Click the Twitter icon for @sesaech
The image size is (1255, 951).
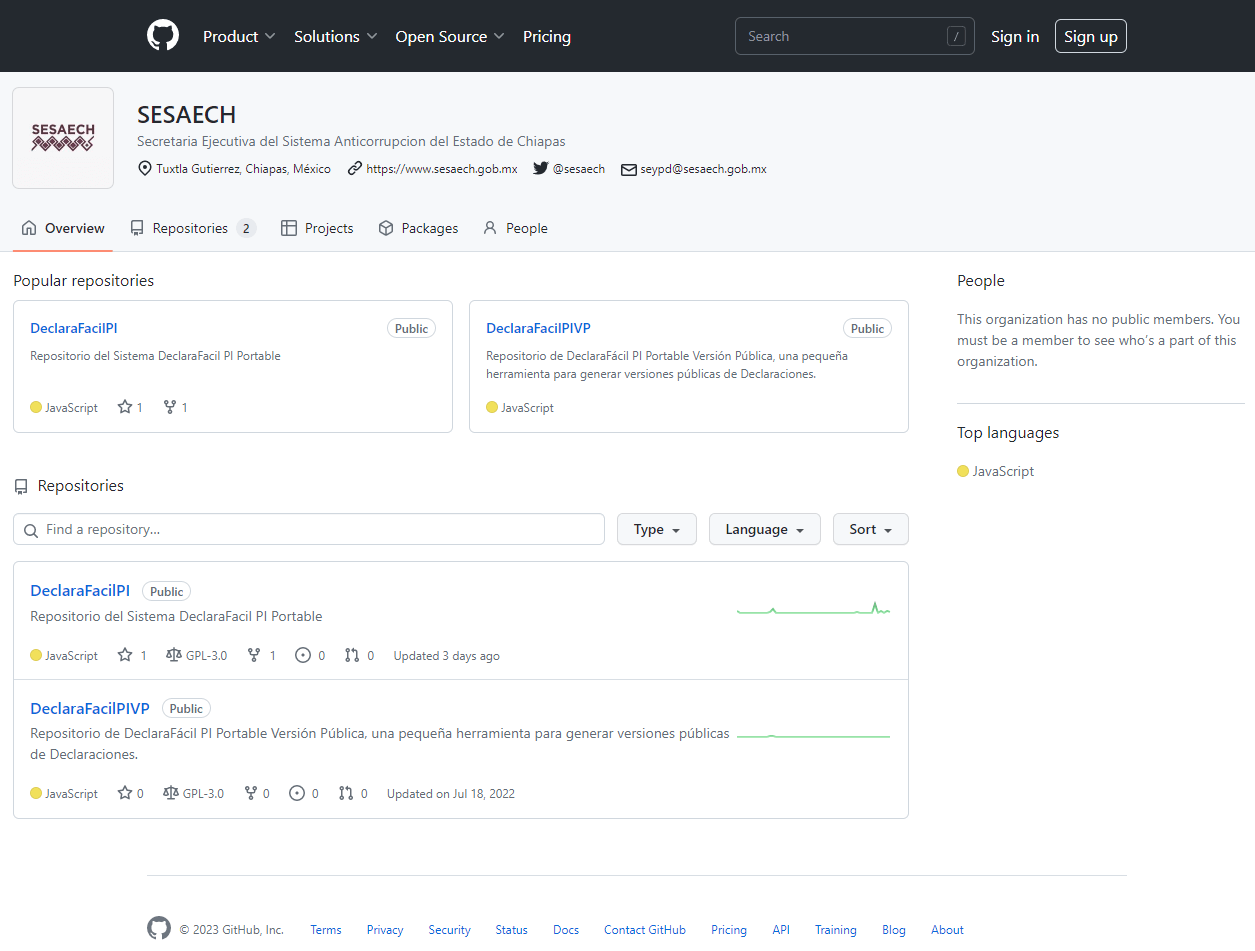[541, 169]
